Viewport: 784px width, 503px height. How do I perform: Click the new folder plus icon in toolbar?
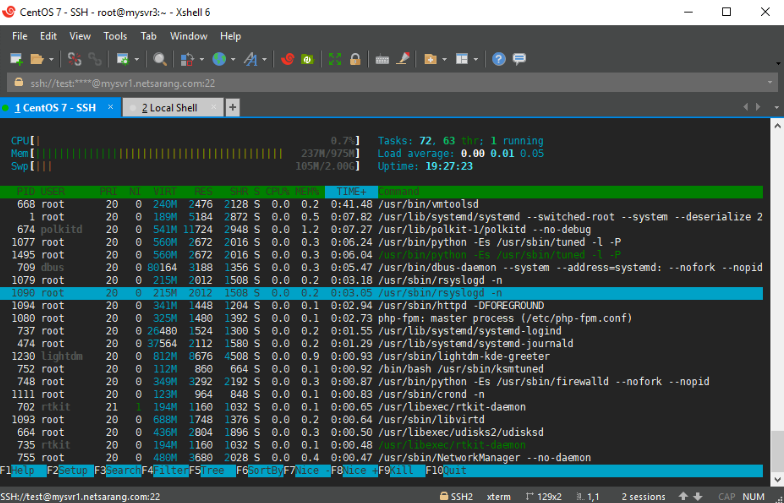(x=430, y=59)
